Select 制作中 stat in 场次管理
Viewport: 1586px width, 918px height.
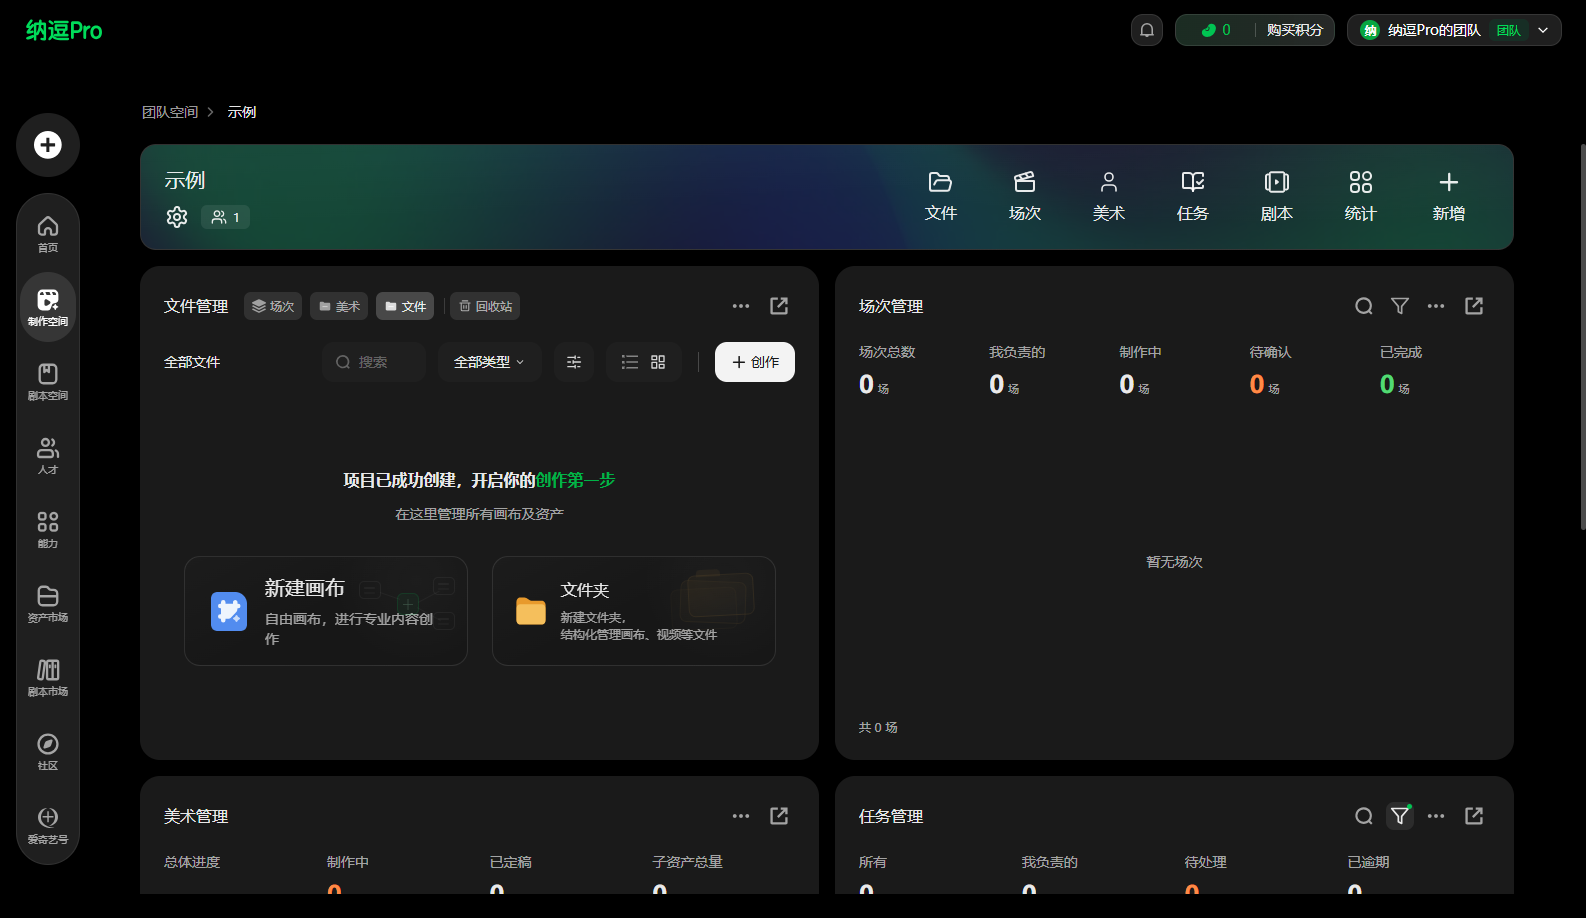point(1140,370)
